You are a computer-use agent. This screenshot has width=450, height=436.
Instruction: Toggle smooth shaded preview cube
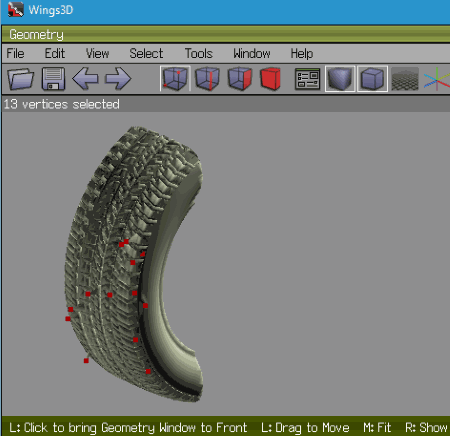[340, 79]
